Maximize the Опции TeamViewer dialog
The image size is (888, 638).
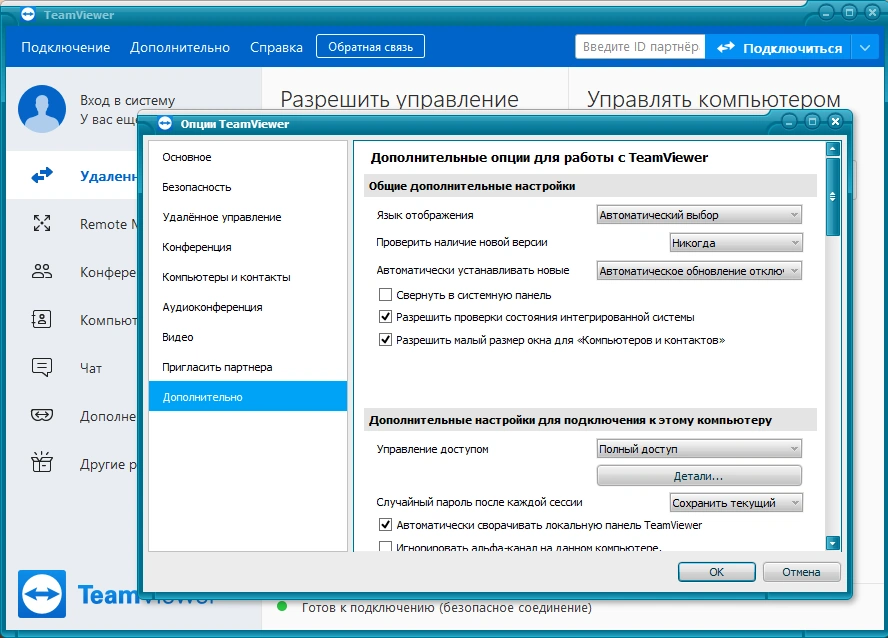[x=812, y=121]
